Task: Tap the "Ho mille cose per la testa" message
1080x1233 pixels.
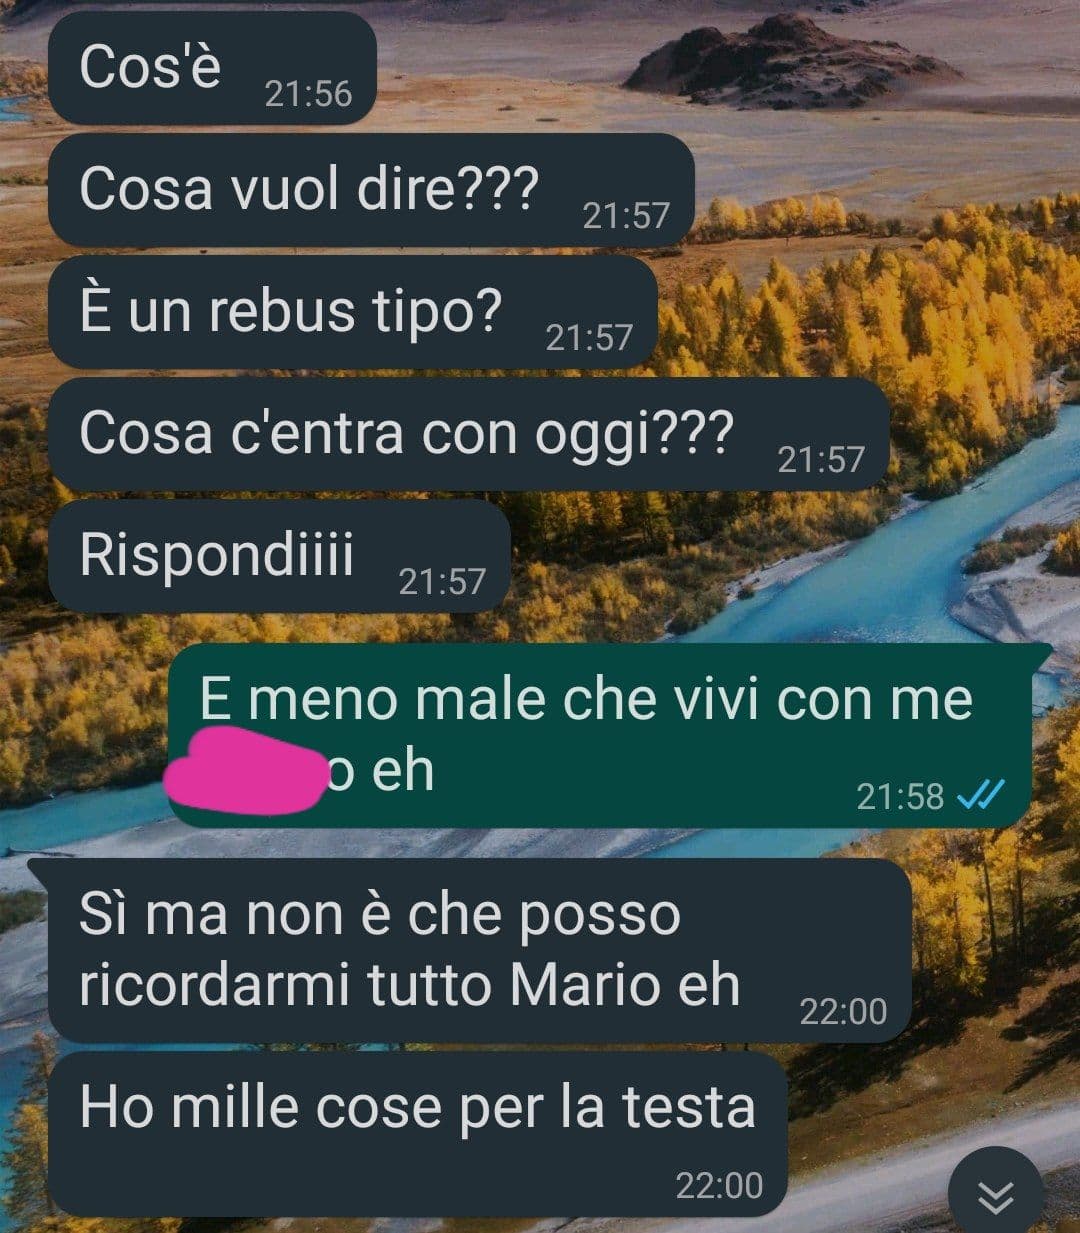Action: 418,1134
